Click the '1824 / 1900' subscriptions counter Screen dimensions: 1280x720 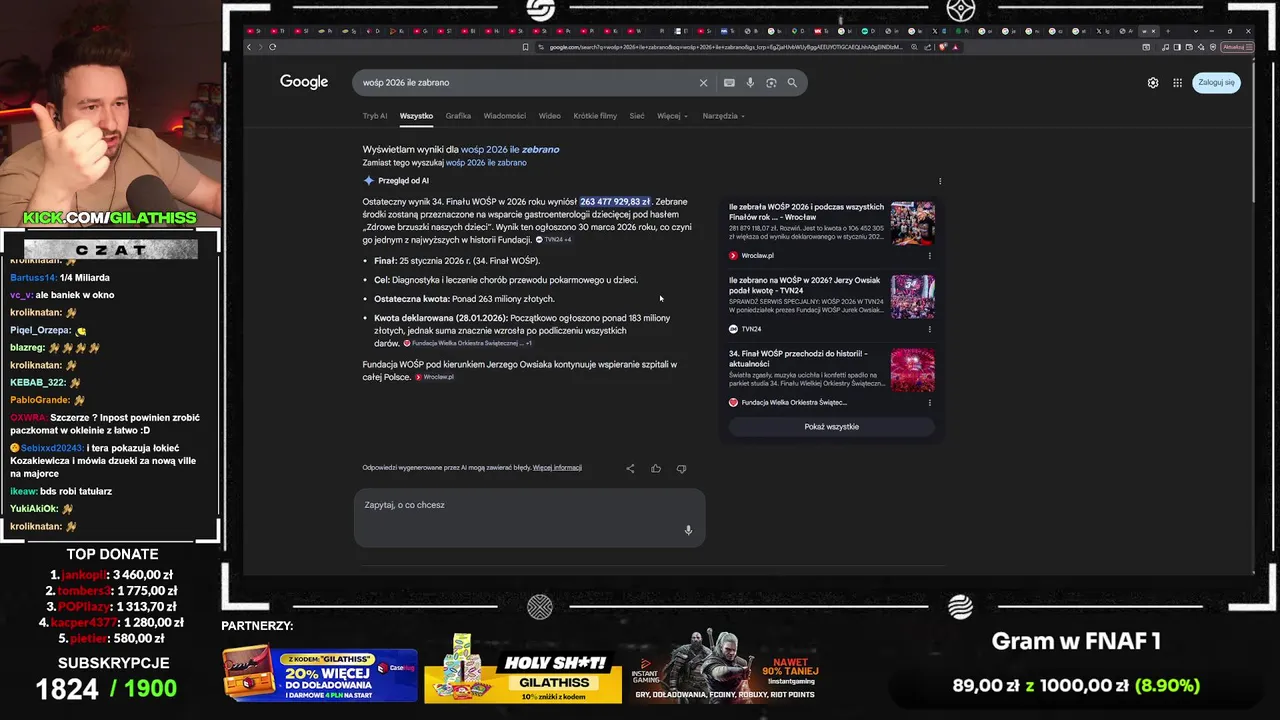[x=107, y=688]
